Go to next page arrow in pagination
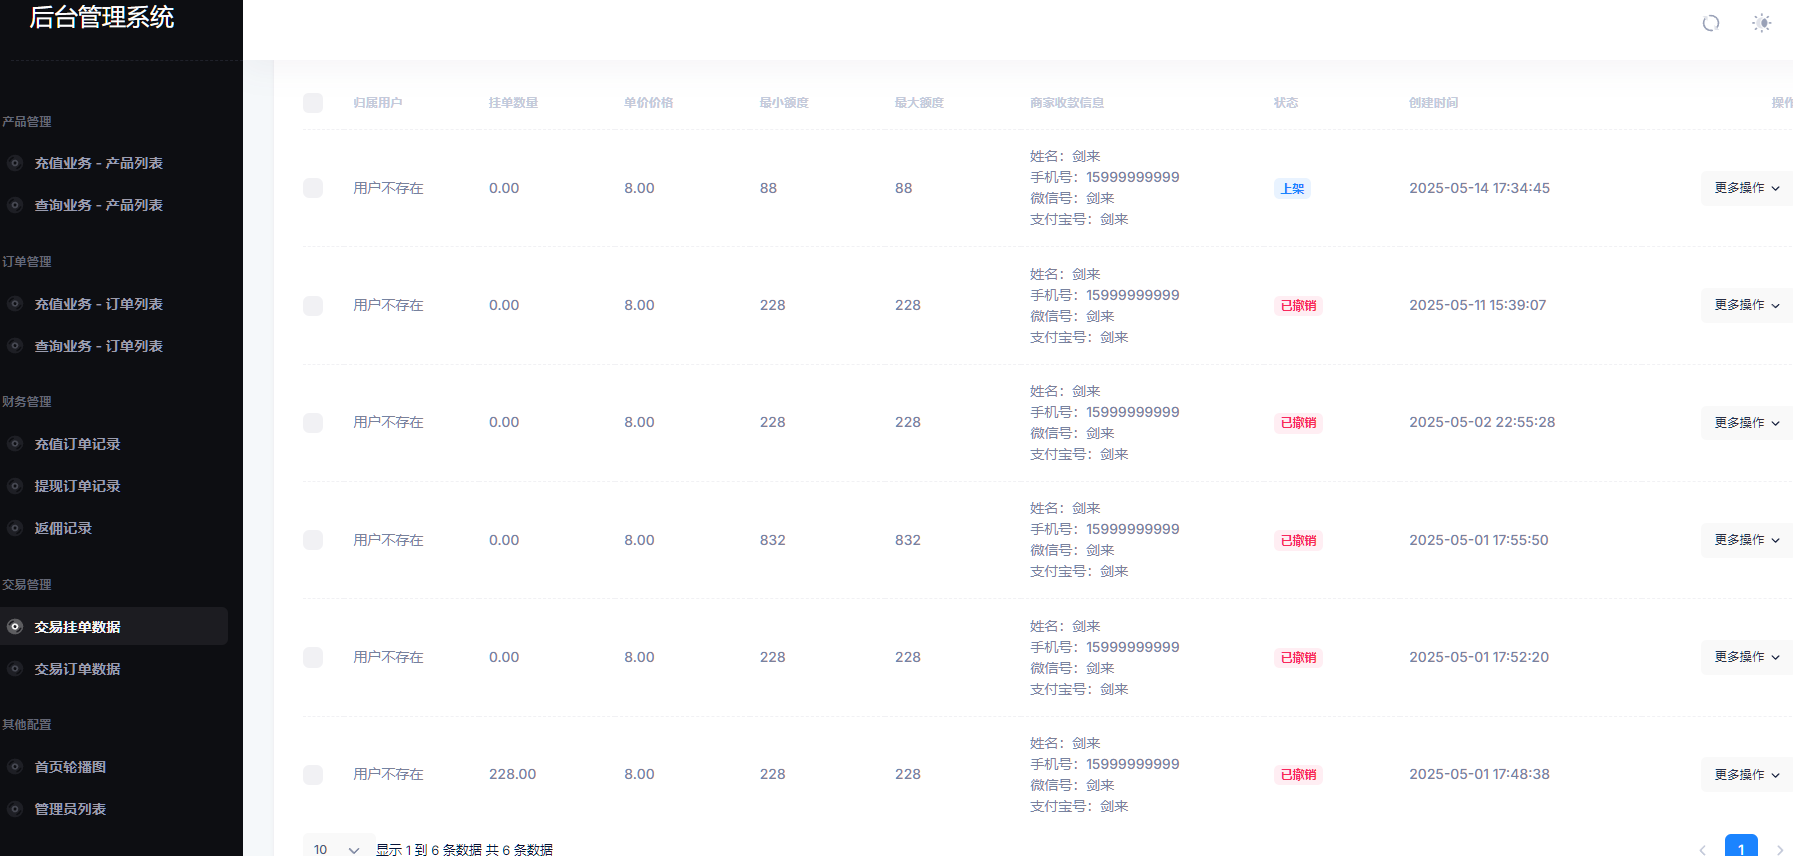 tap(1779, 849)
